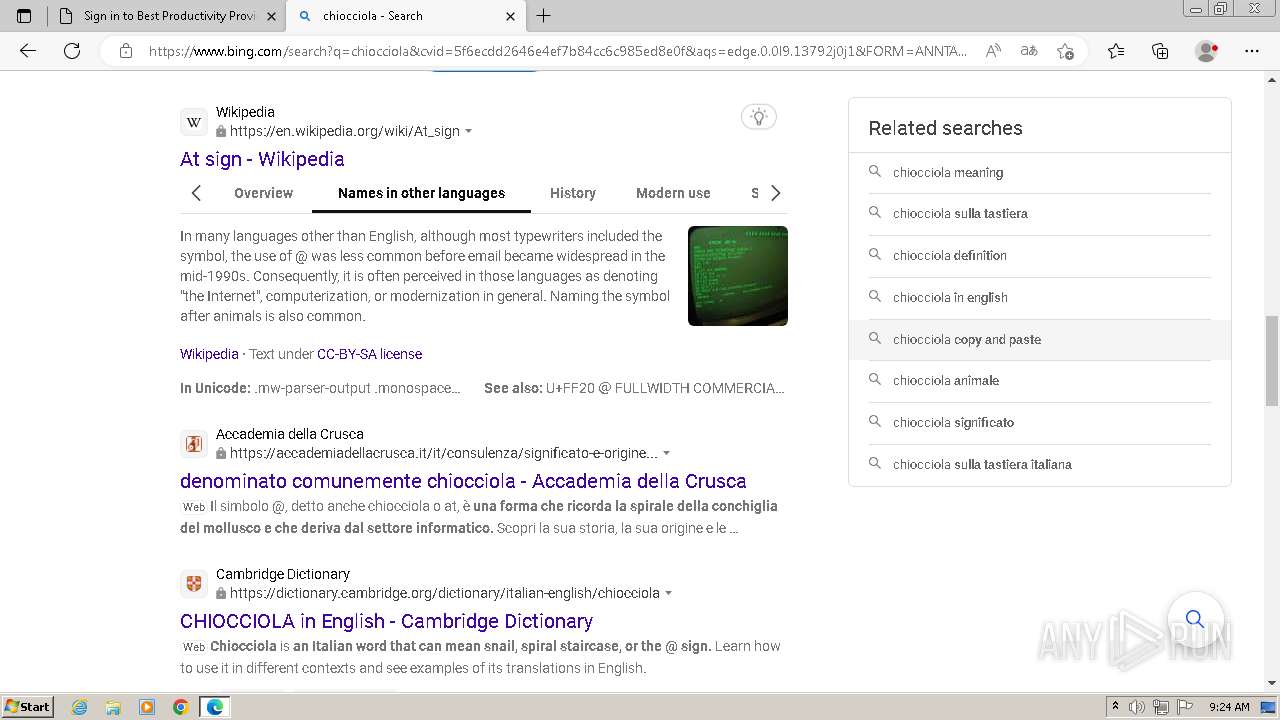Open 'denominato comunemente chiocciola' Accademia result
This screenshot has height=720, width=1280.
tap(463, 481)
